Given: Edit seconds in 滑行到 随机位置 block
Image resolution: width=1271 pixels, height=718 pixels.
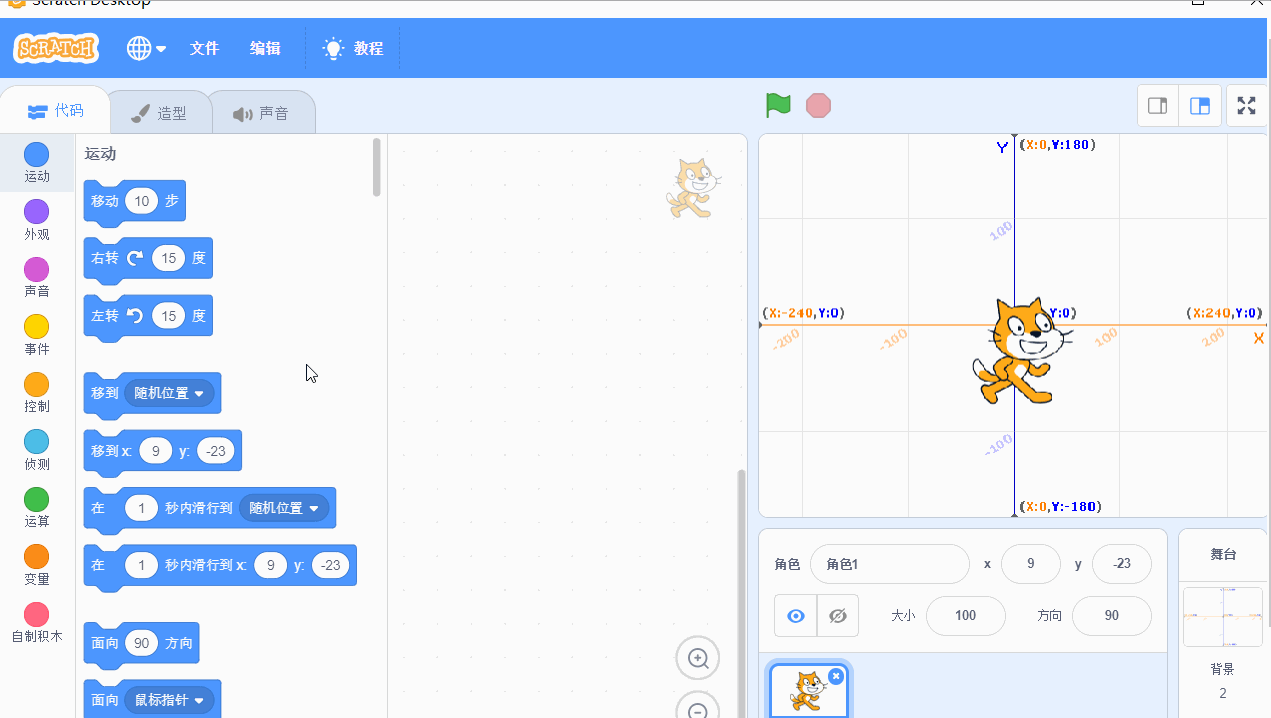Looking at the screenshot, I should click(141, 508).
